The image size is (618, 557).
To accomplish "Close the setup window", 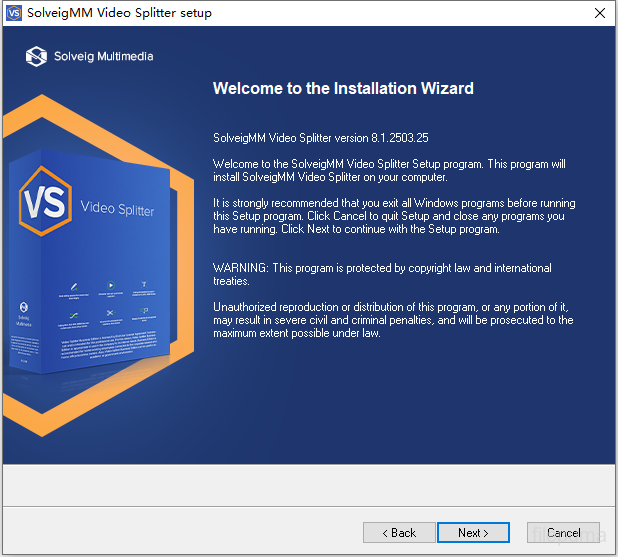I will point(598,13).
